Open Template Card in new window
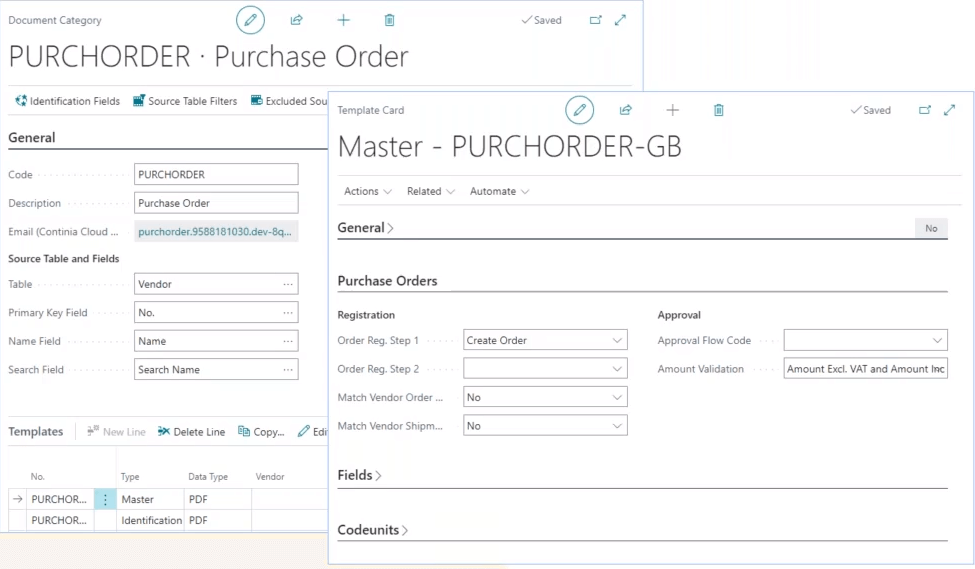The width and height of the screenshot is (975, 569). pos(925,110)
